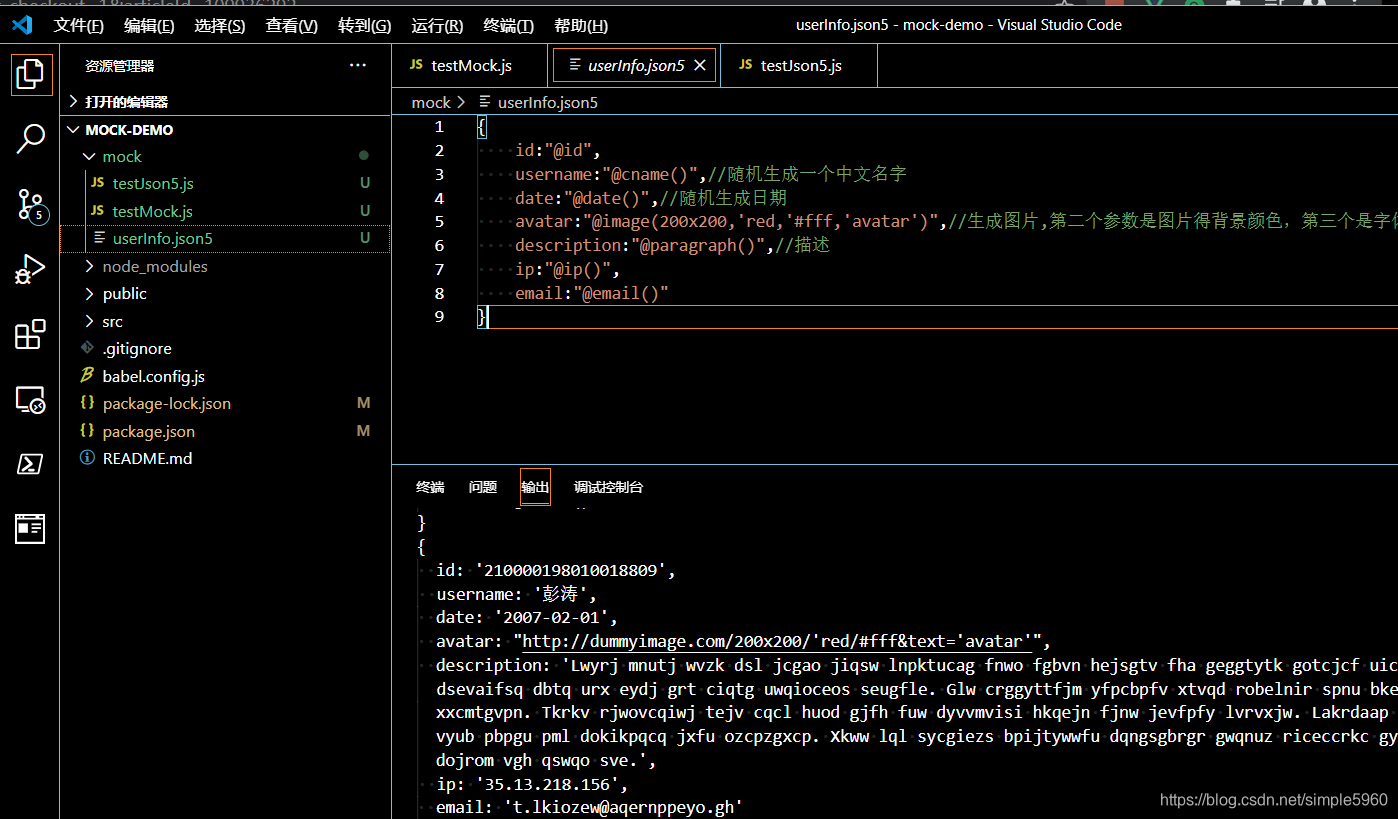Open the Terminal (终端) menu
The width and height of the screenshot is (1398, 819).
[508, 25]
